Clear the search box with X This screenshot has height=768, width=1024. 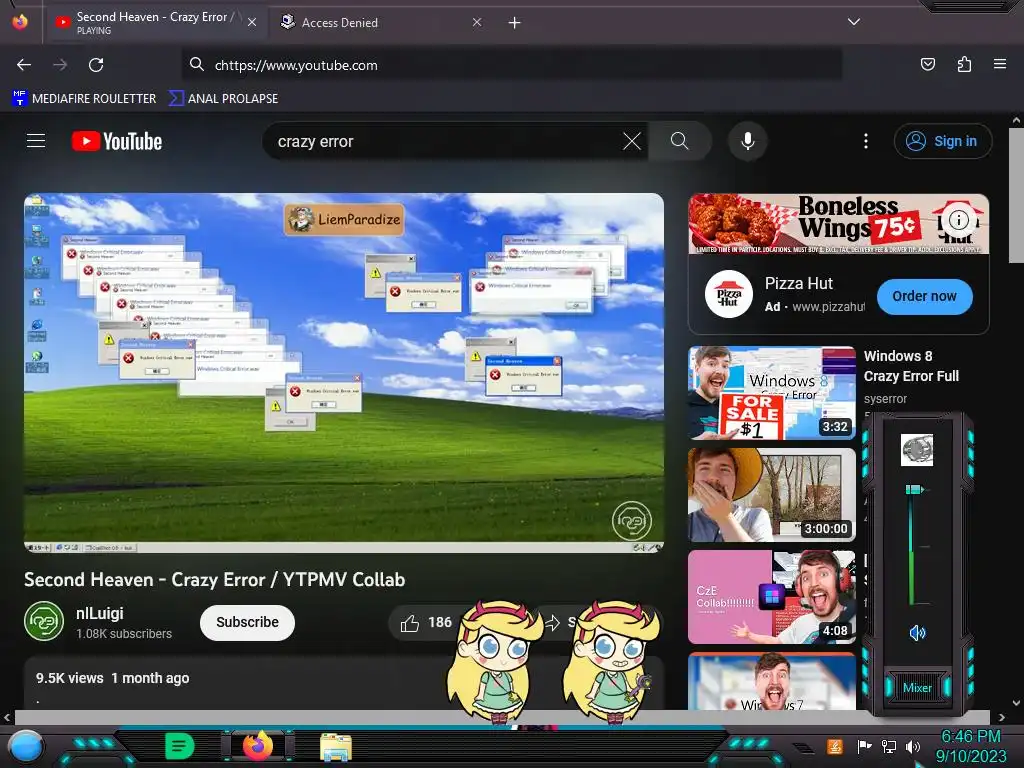tap(632, 141)
